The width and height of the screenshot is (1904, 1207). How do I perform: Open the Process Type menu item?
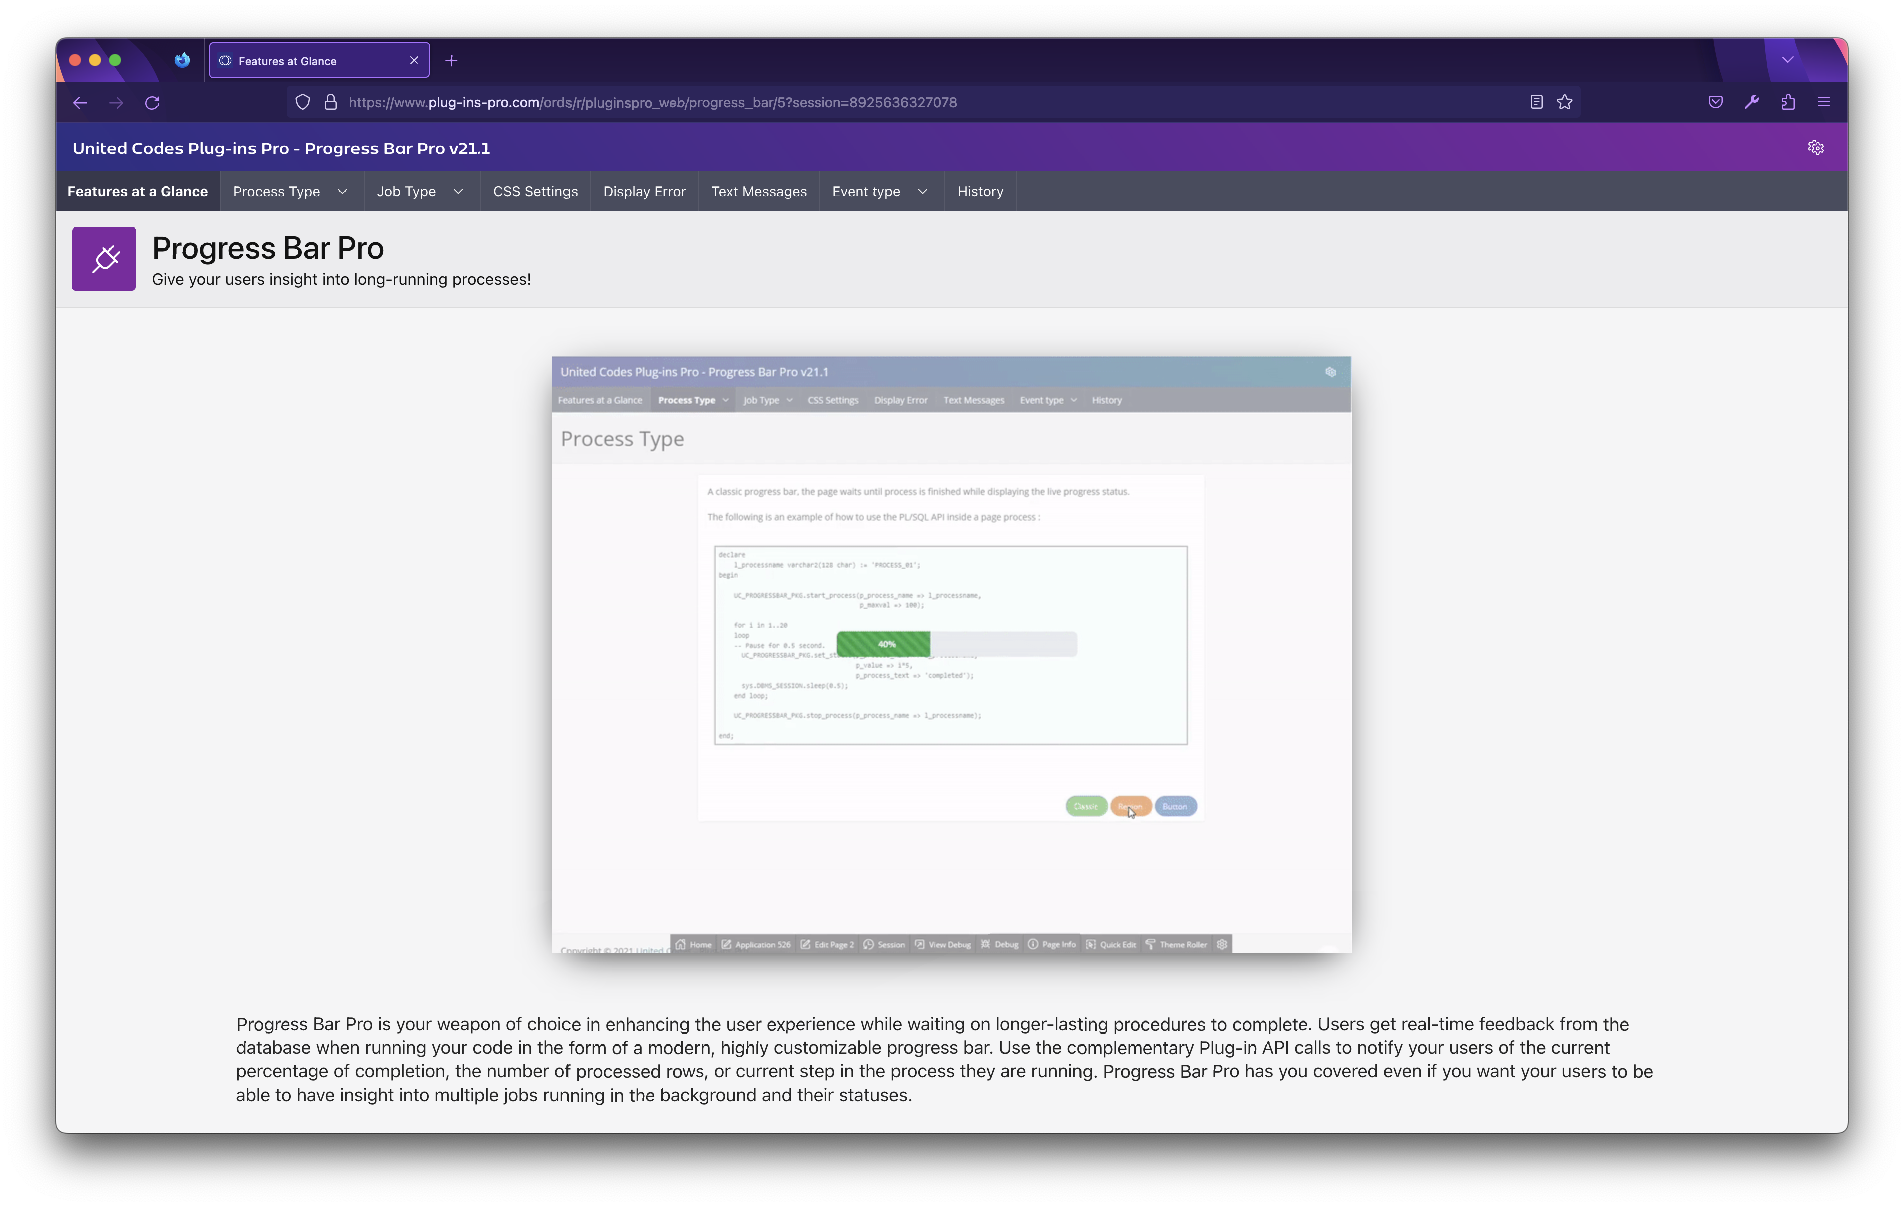coord(276,191)
